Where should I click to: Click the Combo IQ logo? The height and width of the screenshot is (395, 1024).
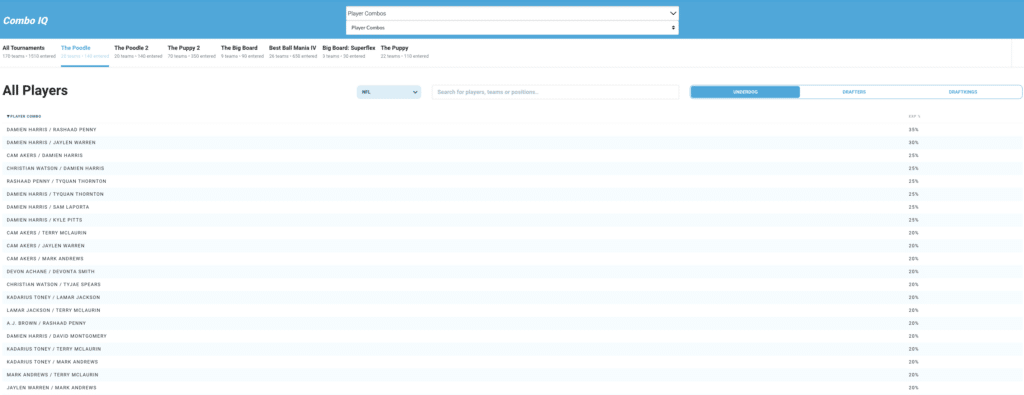tap(25, 20)
